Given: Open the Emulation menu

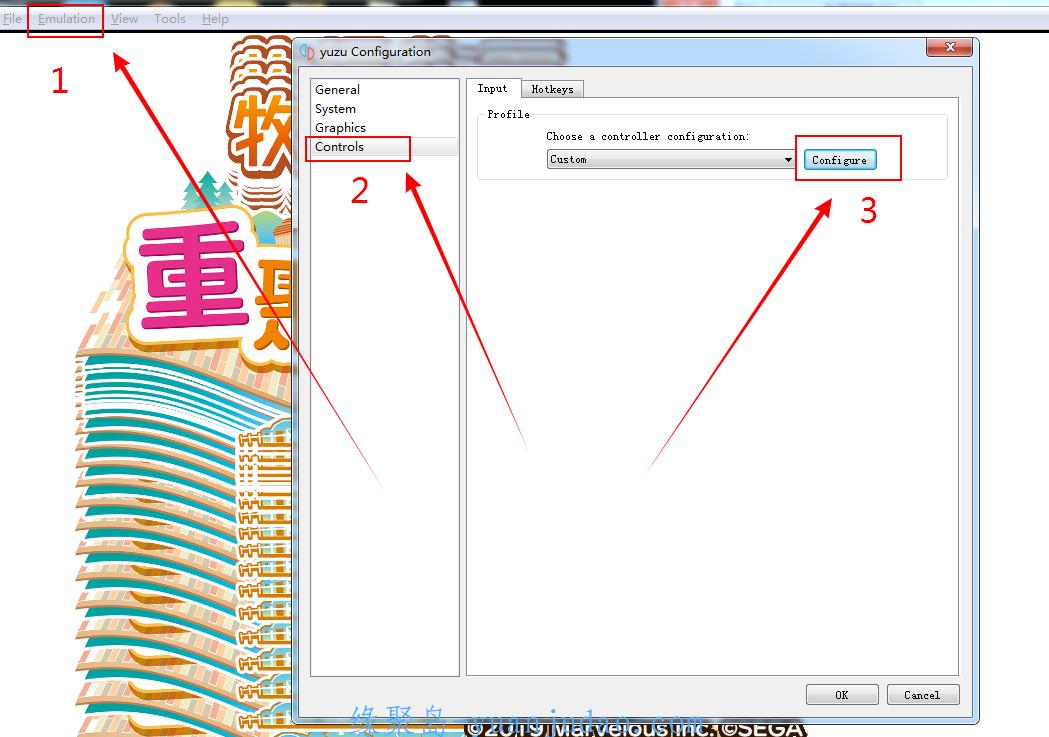Looking at the screenshot, I should coord(66,19).
